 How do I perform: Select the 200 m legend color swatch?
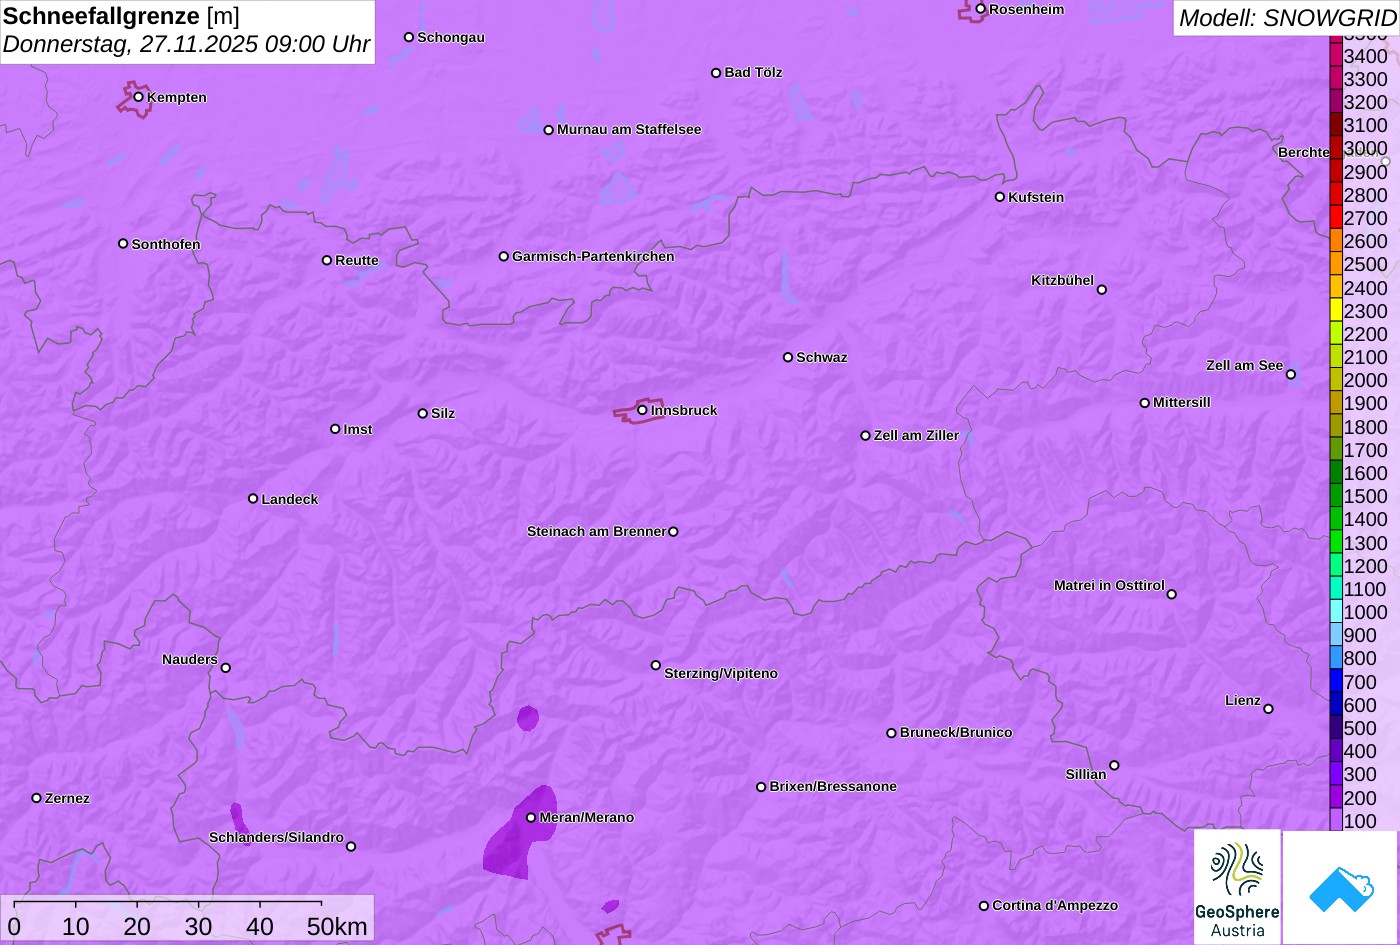click(x=1336, y=797)
